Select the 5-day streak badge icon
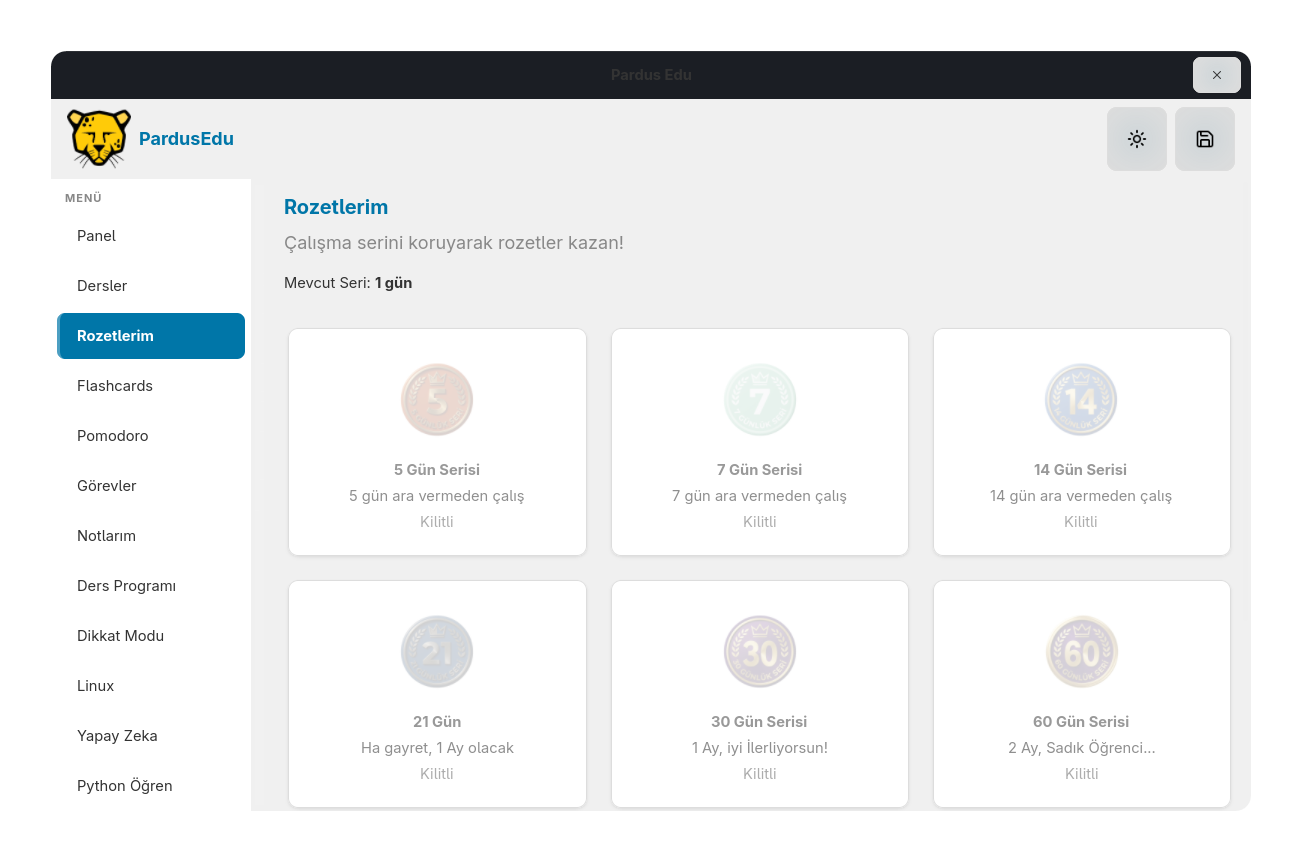This screenshot has height=862, width=1302. pyautogui.click(x=437, y=400)
